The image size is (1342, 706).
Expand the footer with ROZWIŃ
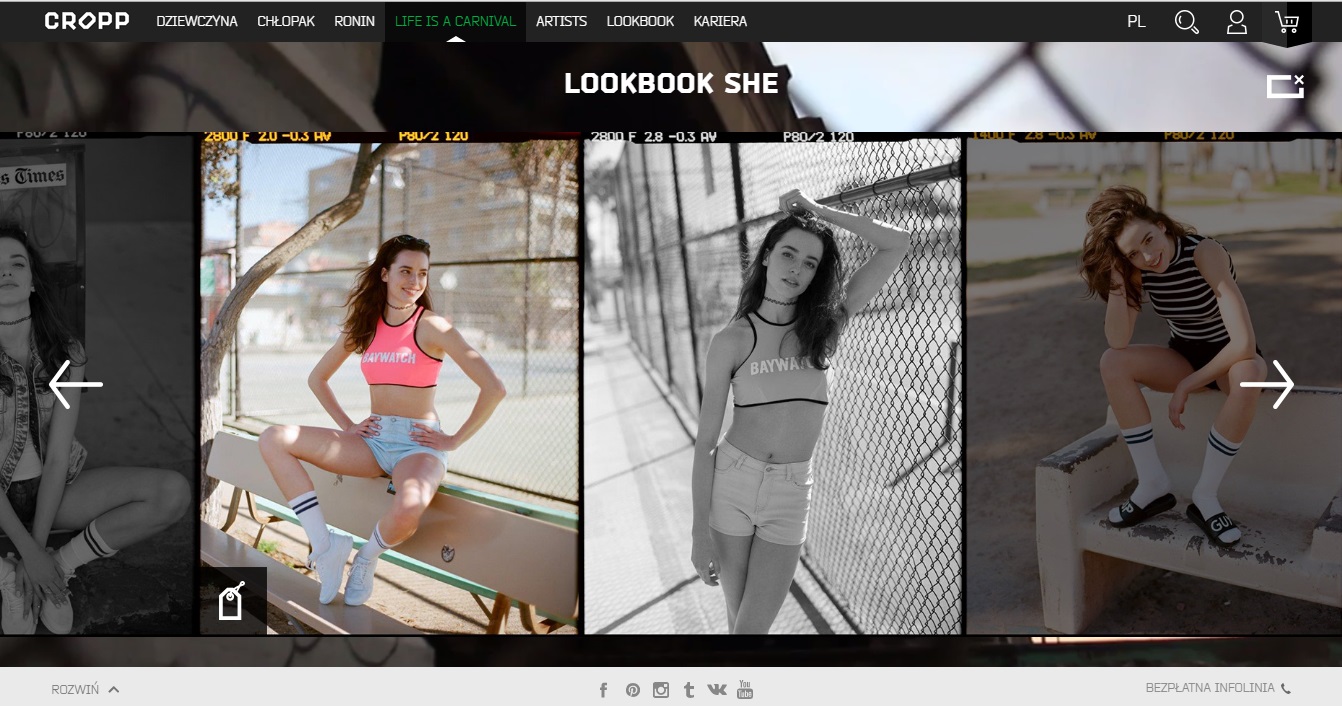coord(85,689)
